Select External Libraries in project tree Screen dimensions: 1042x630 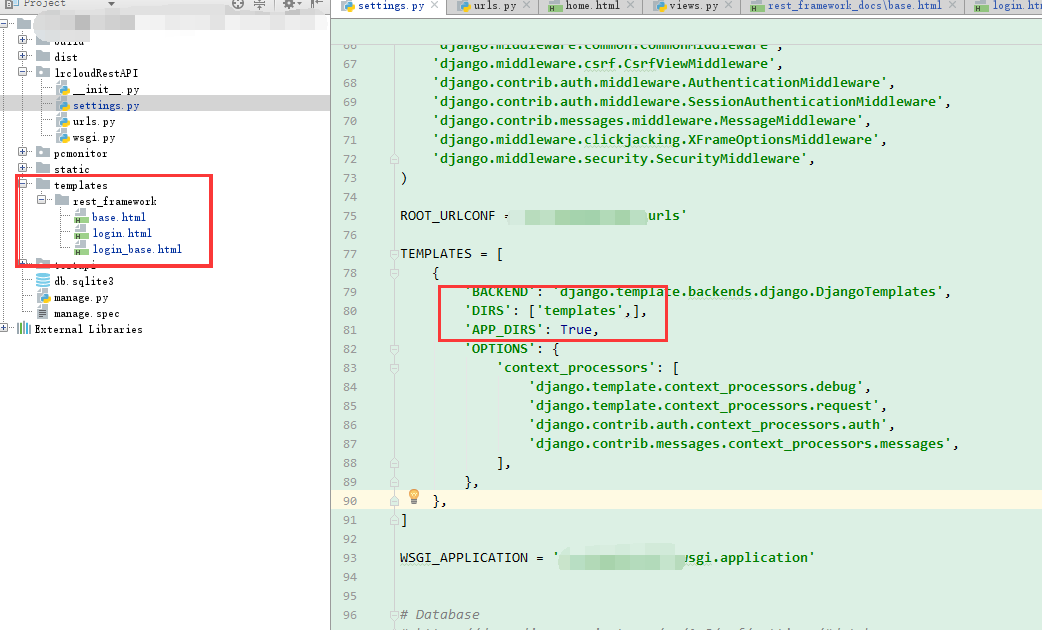coord(88,330)
